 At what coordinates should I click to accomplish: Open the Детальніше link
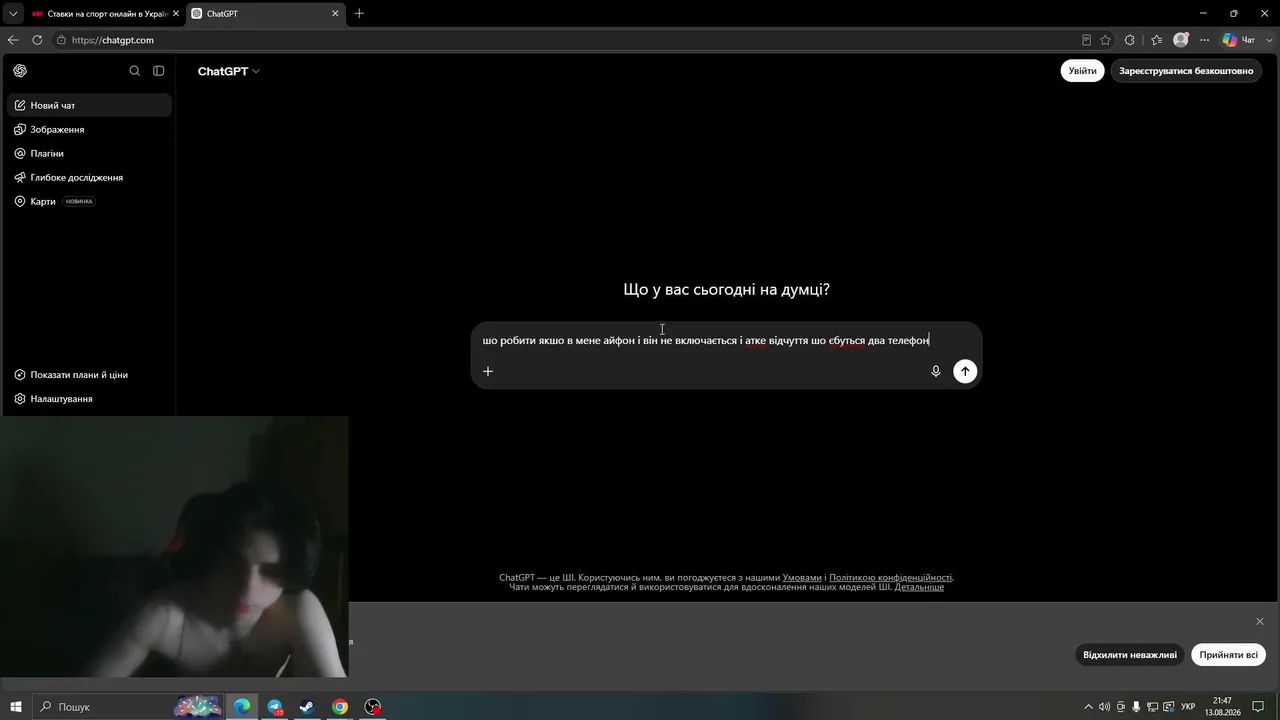click(919, 587)
